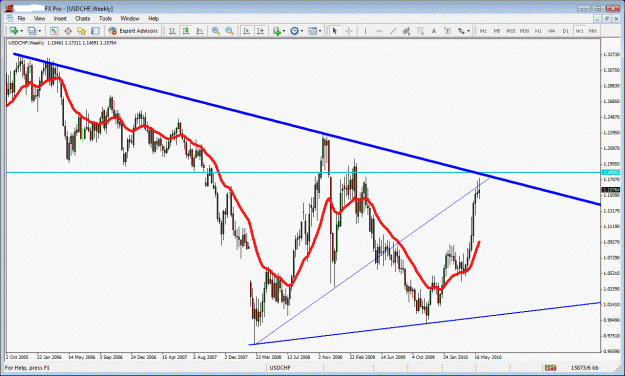Select the horizontal line drawing tool
The width and height of the screenshot is (625, 376).
point(379,31)
